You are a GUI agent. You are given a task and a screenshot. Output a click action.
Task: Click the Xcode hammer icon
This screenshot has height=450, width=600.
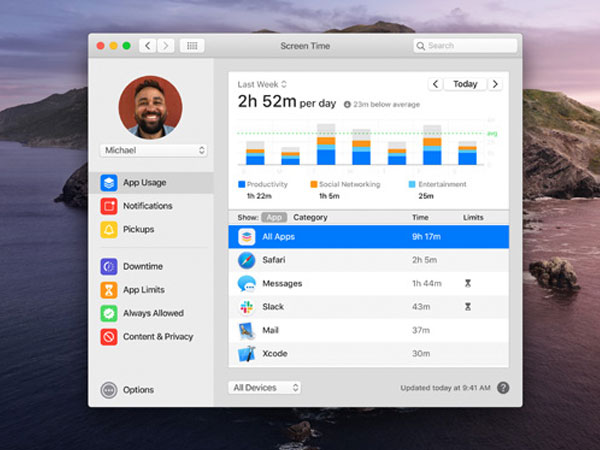coord(246,354)
